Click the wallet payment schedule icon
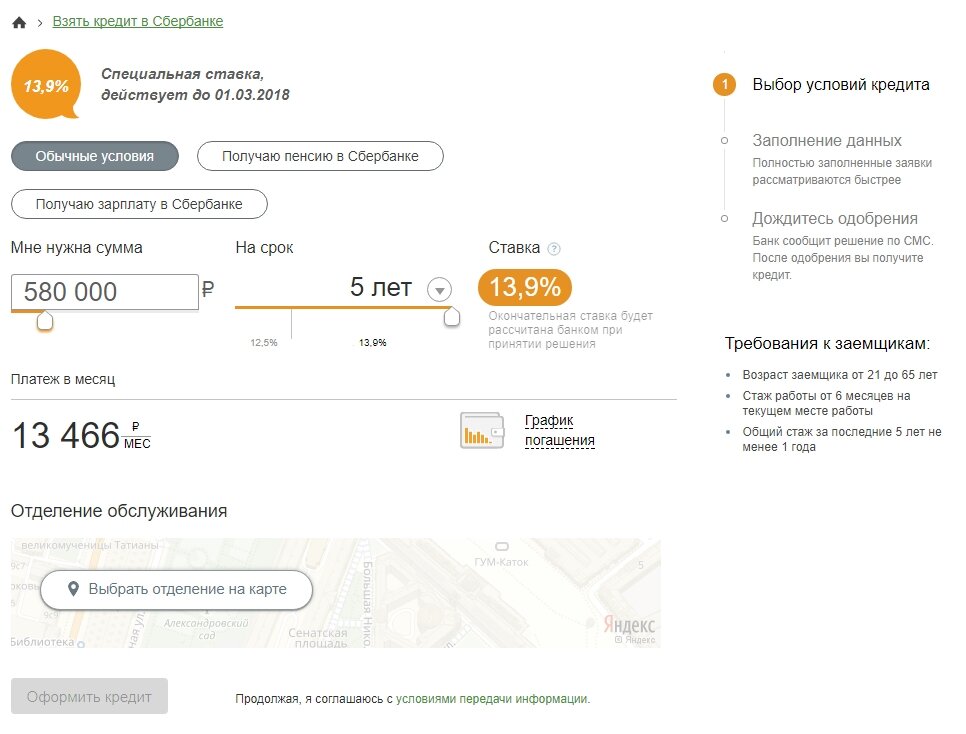The width and height of the screenshot is (966, 734). pyautogui.click(x=482, y=430)
